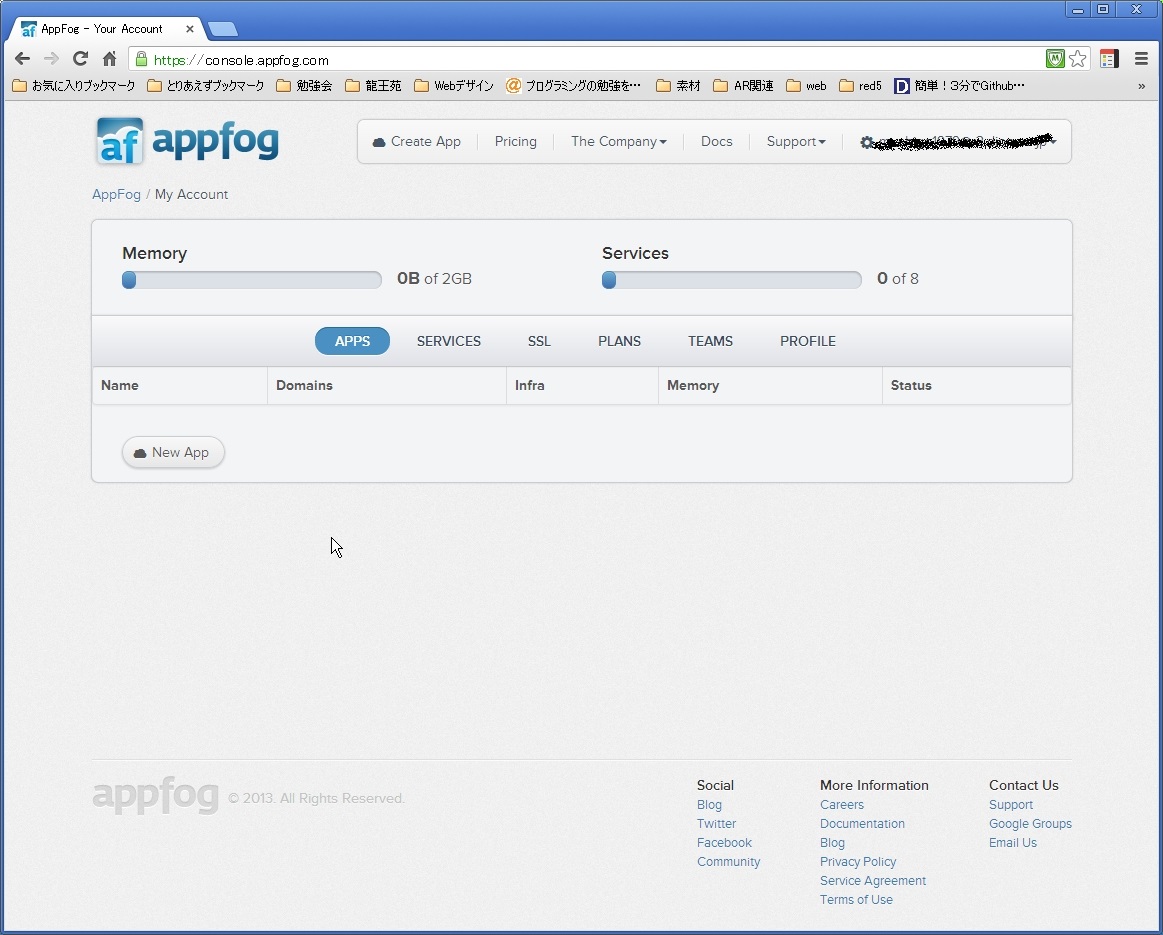Open the プログラミングの勉強を bookmark
Screen dimensions: 1163x935
tap(573, 86)
